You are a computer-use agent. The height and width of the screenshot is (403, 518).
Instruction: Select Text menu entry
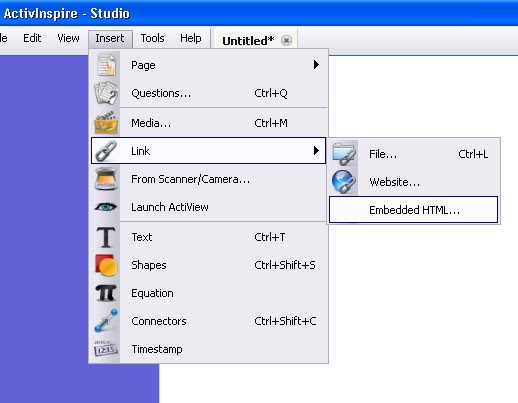click(x=208, y=237)
